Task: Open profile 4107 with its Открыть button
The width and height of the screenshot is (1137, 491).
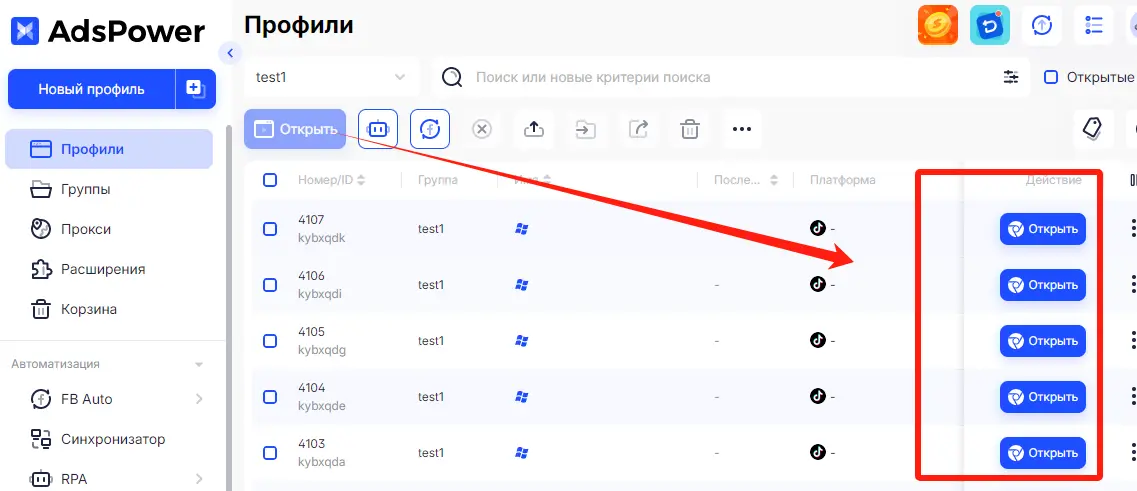Action: click(1043, 229)
